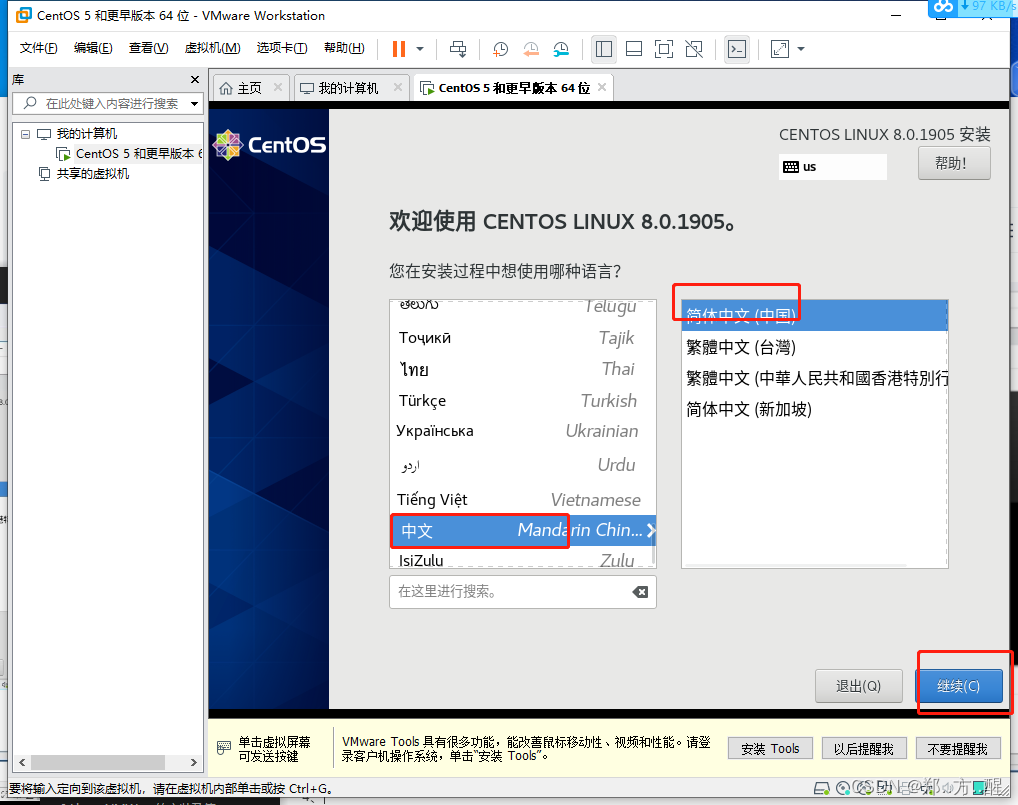The height and width of the screenshot is (805, 1018).
Task: Open the power options dropdown arrow
Action: [420, 49]
